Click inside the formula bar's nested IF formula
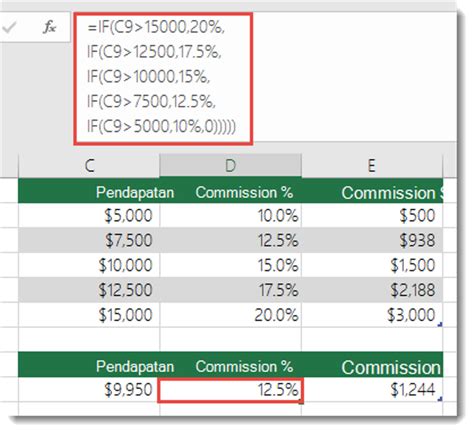474x433 pixels. 163,79
